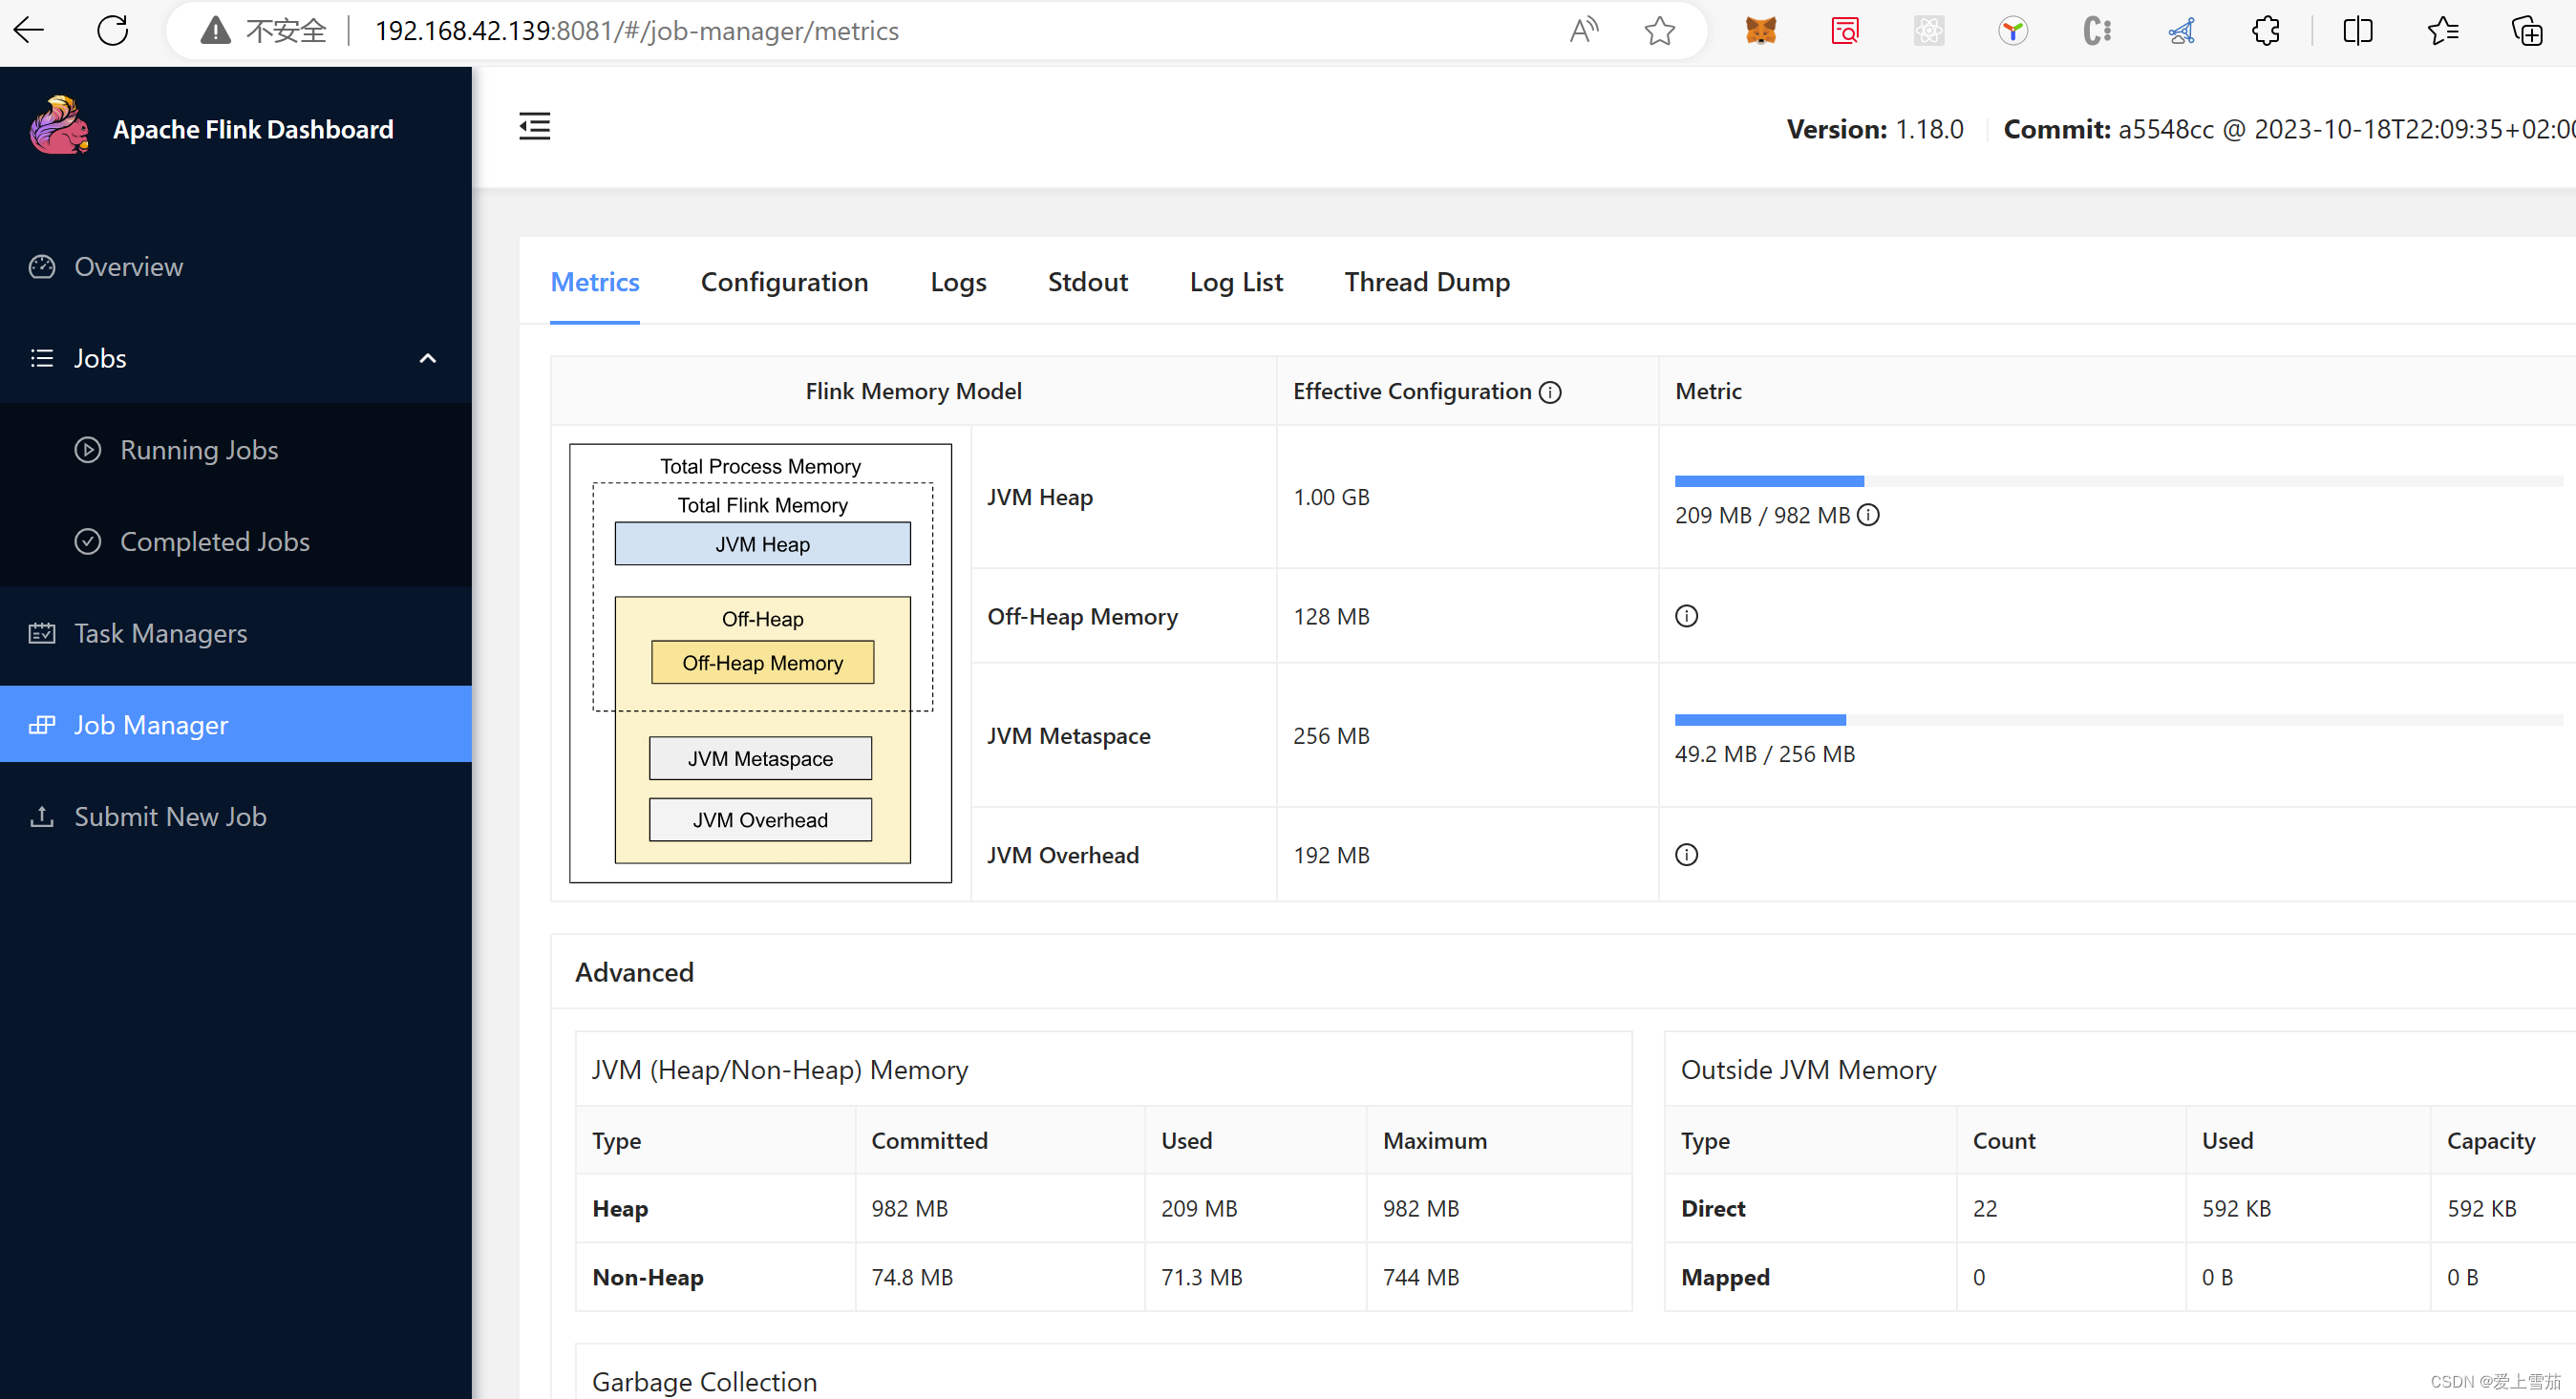Click the Running Jobs play icon
2576x1399 pixels.
tap(88, 450)
